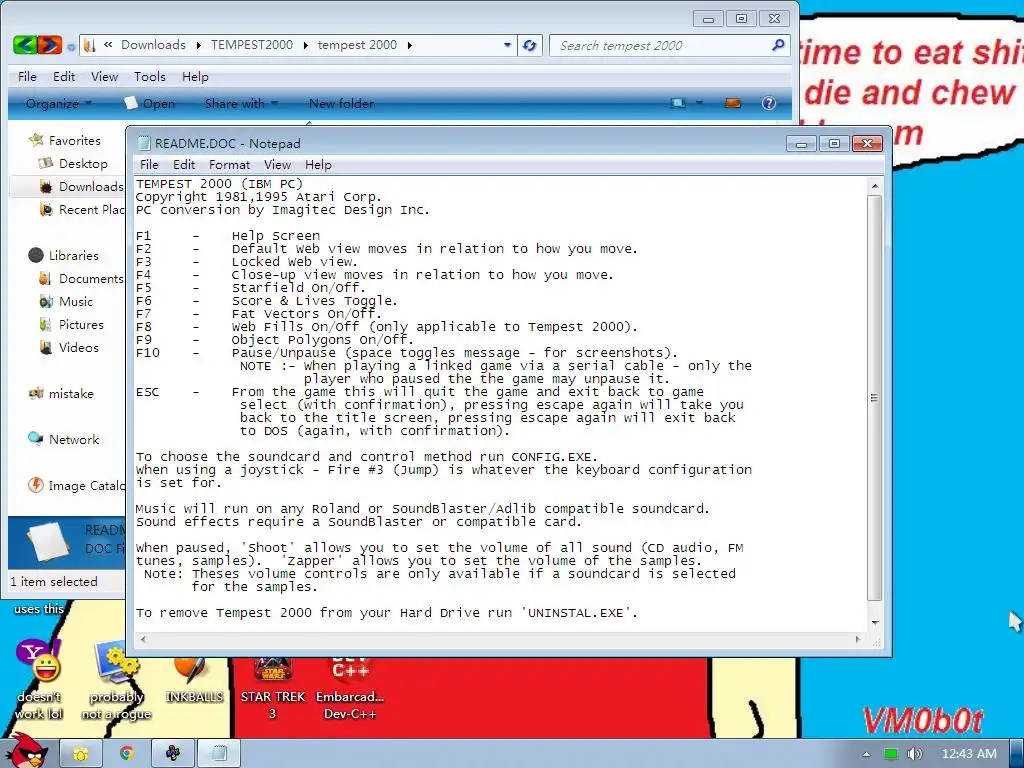
Task: Expand address bar history dropdown
Action: click(507, 45)
